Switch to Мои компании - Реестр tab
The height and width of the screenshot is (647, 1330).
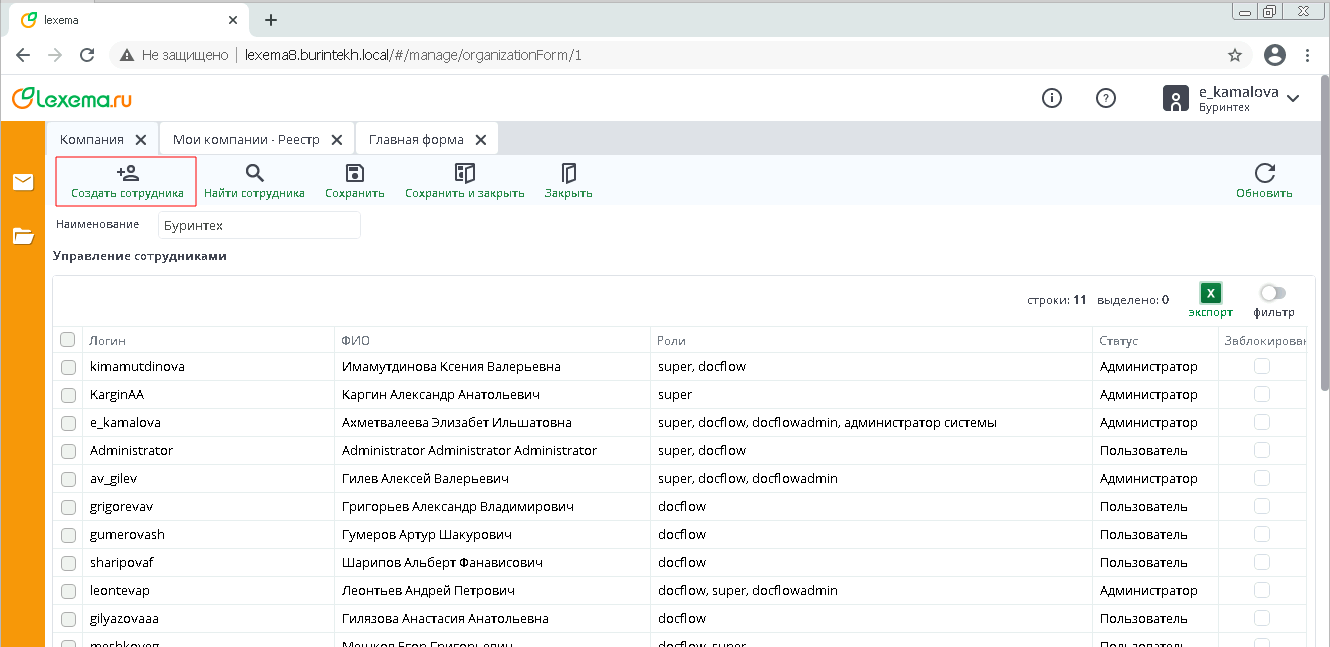pos(246,140)
